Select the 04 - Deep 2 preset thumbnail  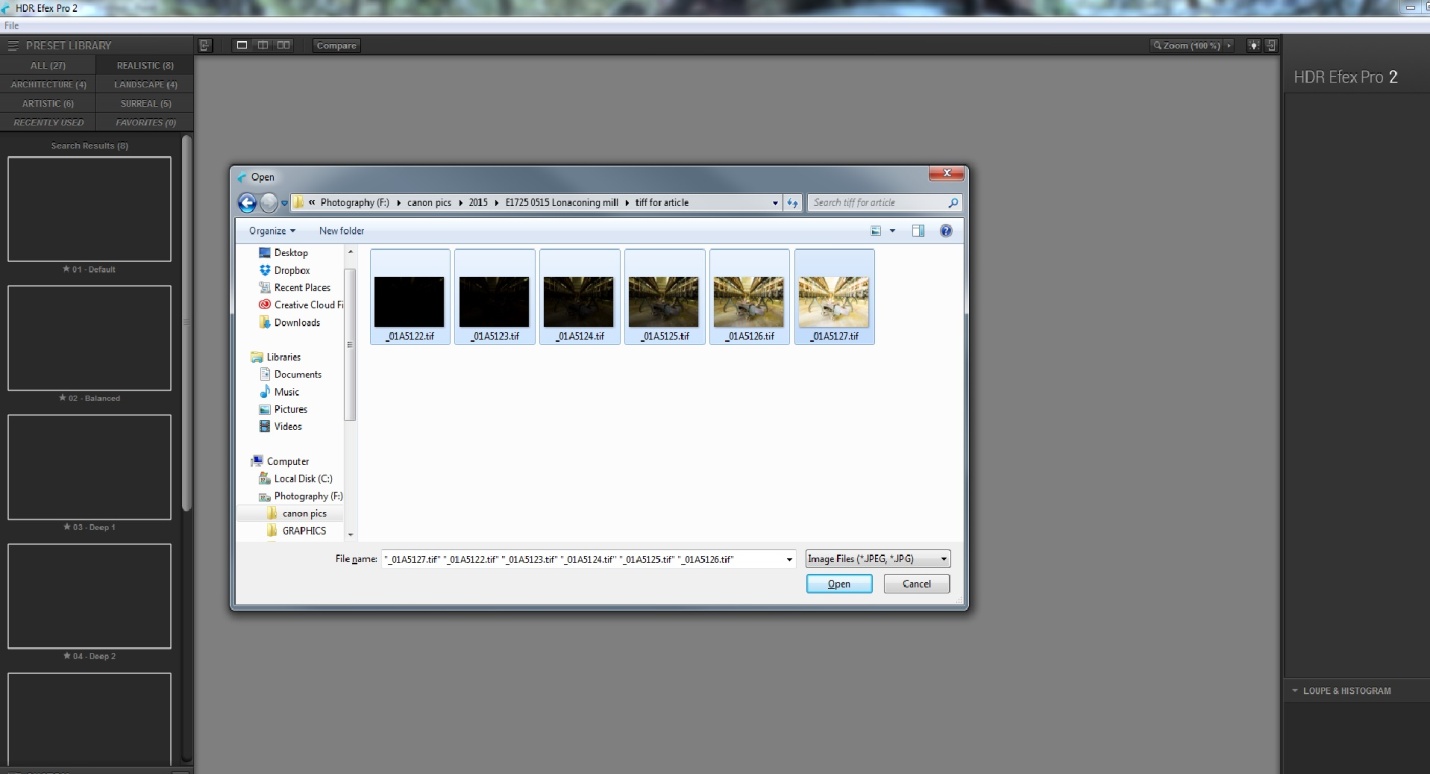coord(89,596)
